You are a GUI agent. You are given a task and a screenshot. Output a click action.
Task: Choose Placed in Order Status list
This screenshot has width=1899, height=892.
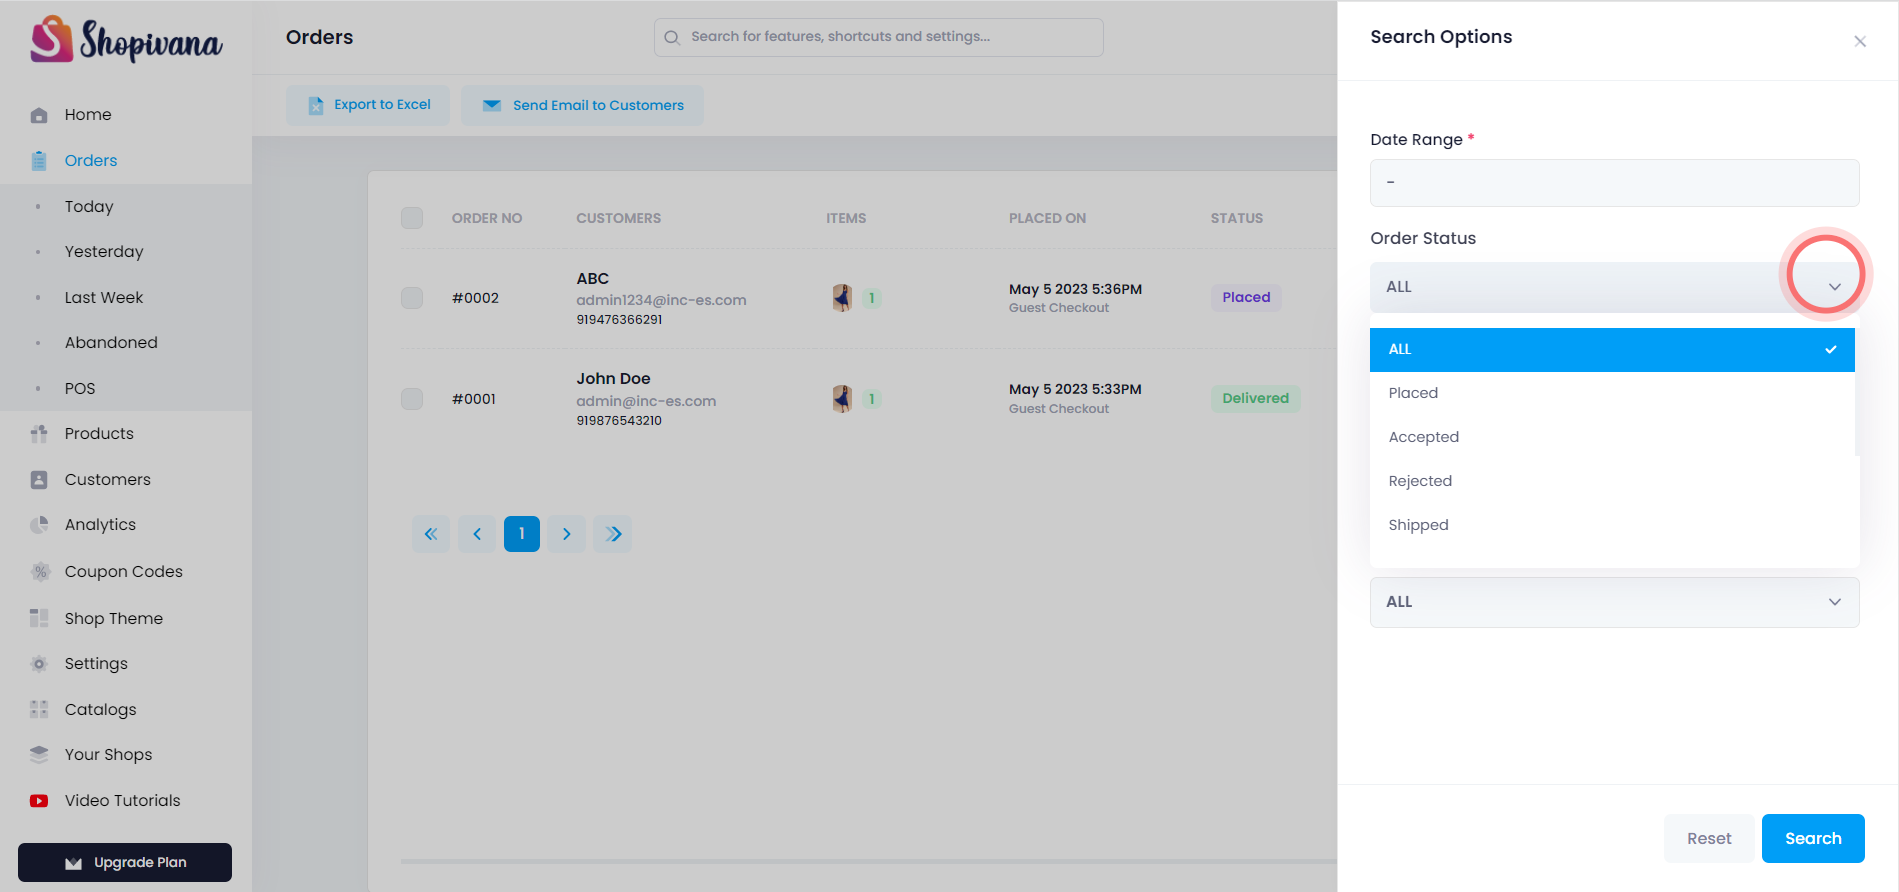tap(1612, 394)
